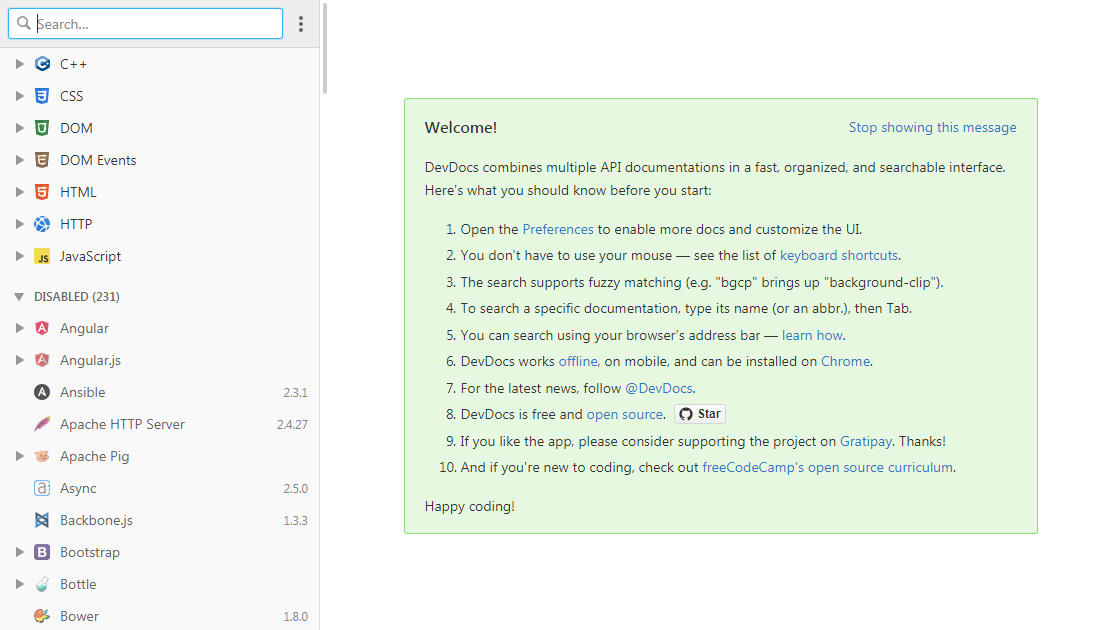Click the sidebar vertical scrollbar
Screen dimensions: 1109x630
[x=325, y=48]
